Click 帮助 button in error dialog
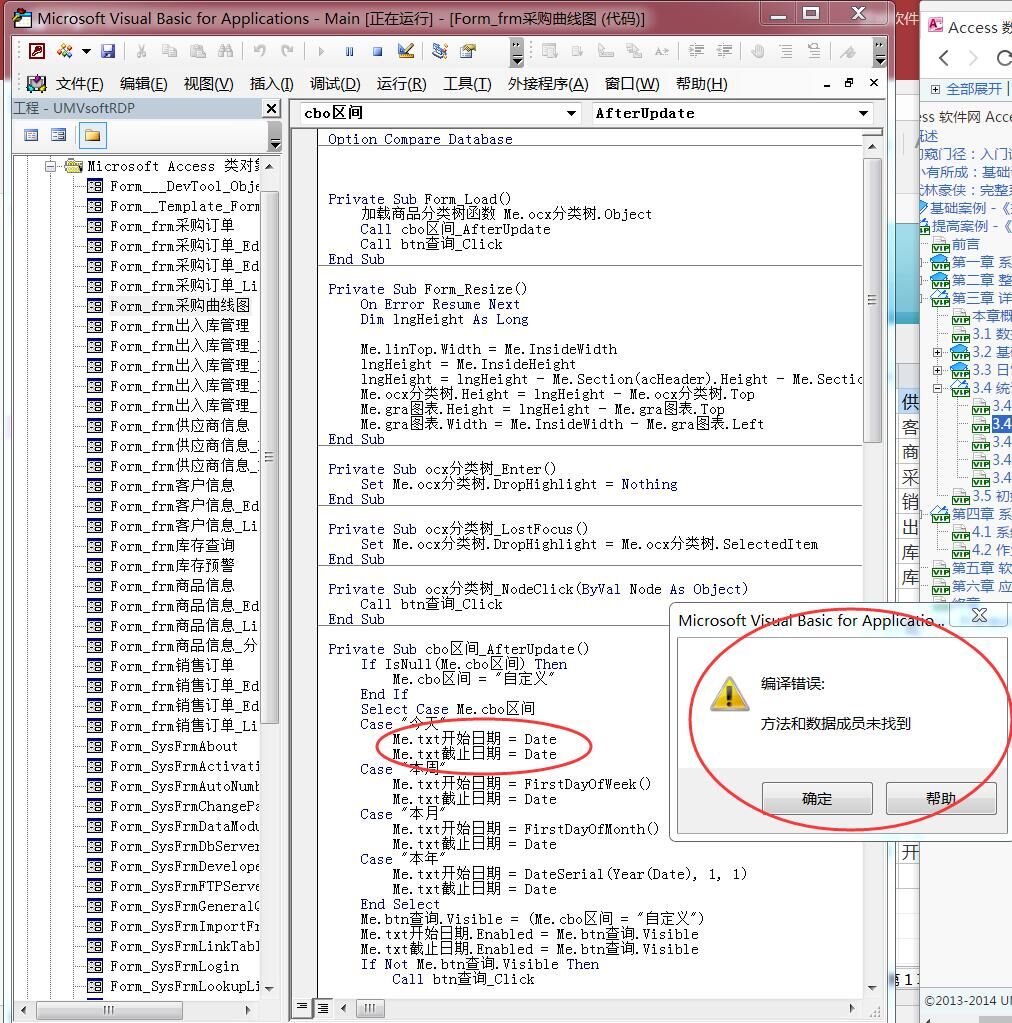Screen dimensions: 1012x1023 [x=940, y=798]
